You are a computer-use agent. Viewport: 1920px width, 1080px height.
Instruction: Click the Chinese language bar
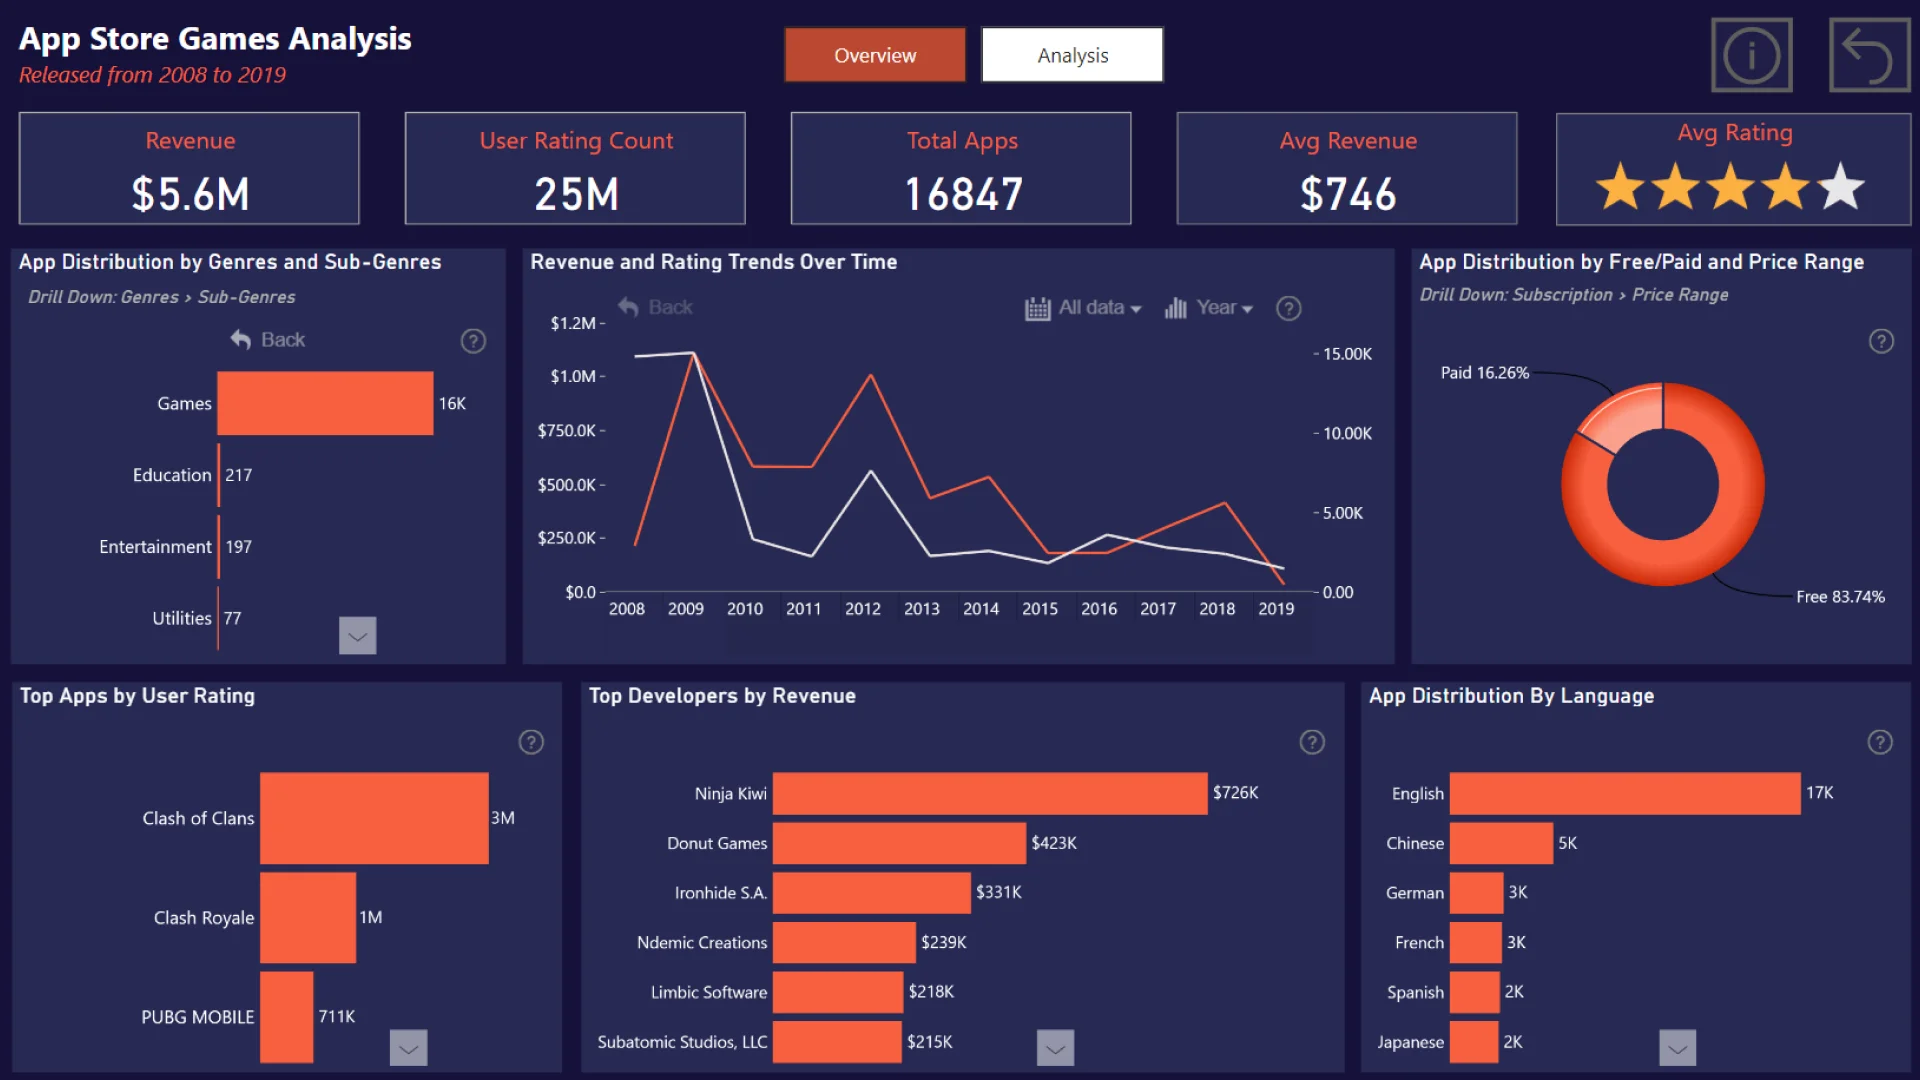[x=1501, y=843]
